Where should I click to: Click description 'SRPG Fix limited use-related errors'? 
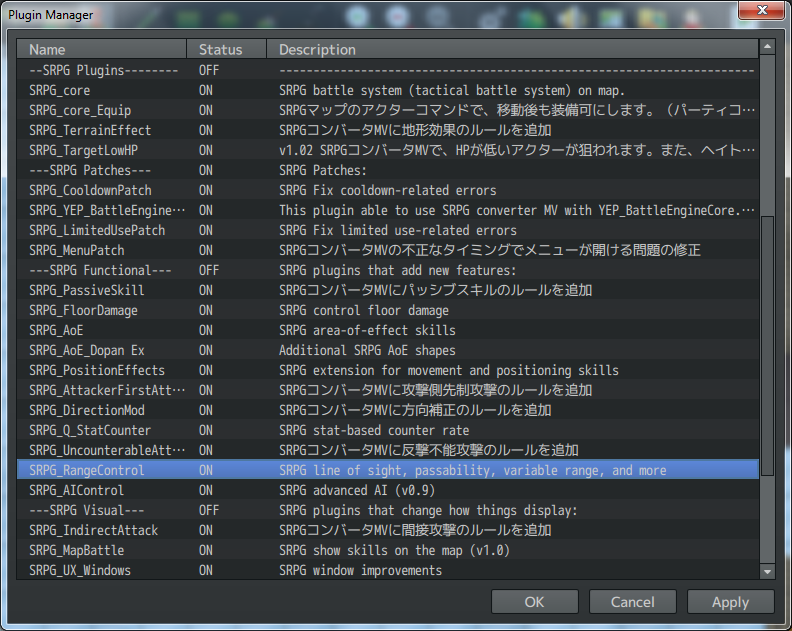click(x=398, y=230)
